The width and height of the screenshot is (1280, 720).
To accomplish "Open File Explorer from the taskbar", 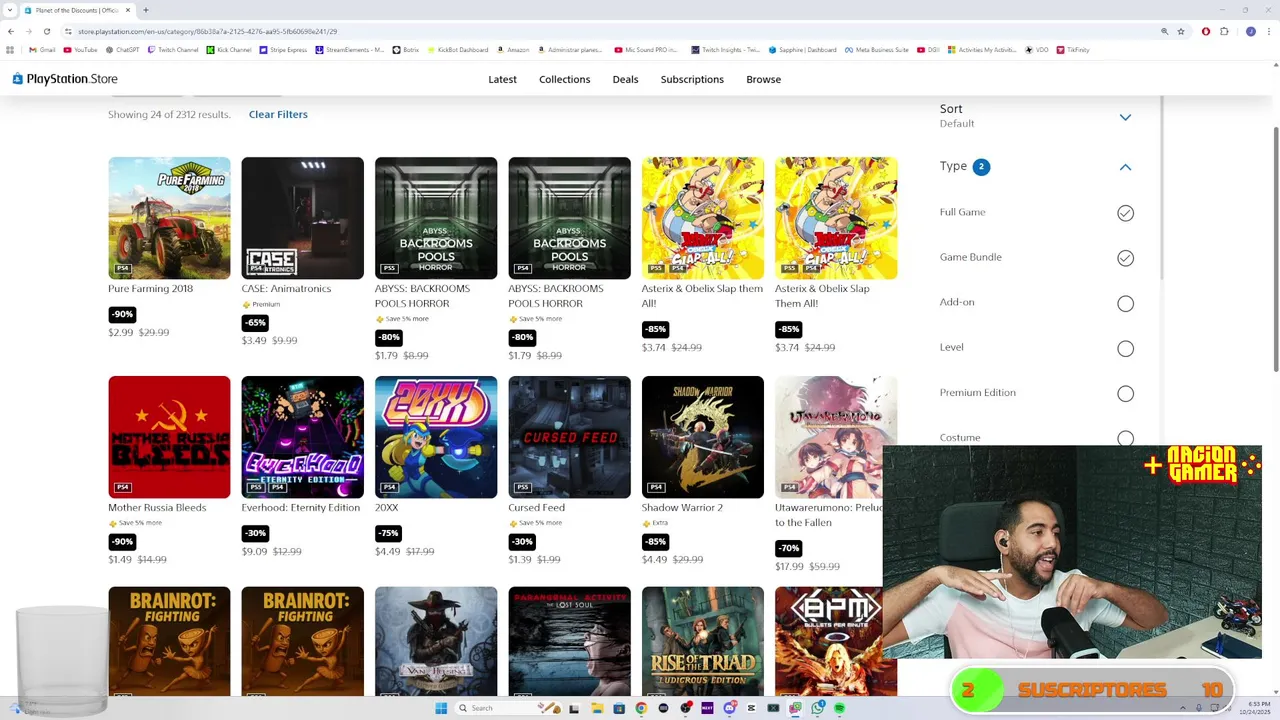I will tap(596, 708).
